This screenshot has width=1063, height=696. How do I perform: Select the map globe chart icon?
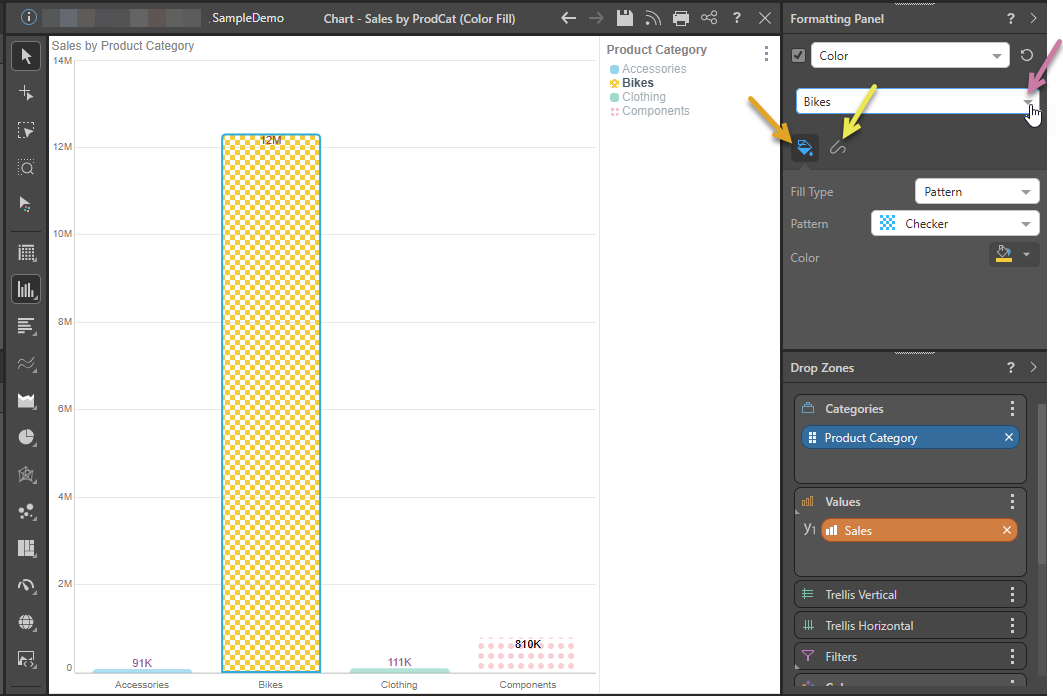(26, 622)
